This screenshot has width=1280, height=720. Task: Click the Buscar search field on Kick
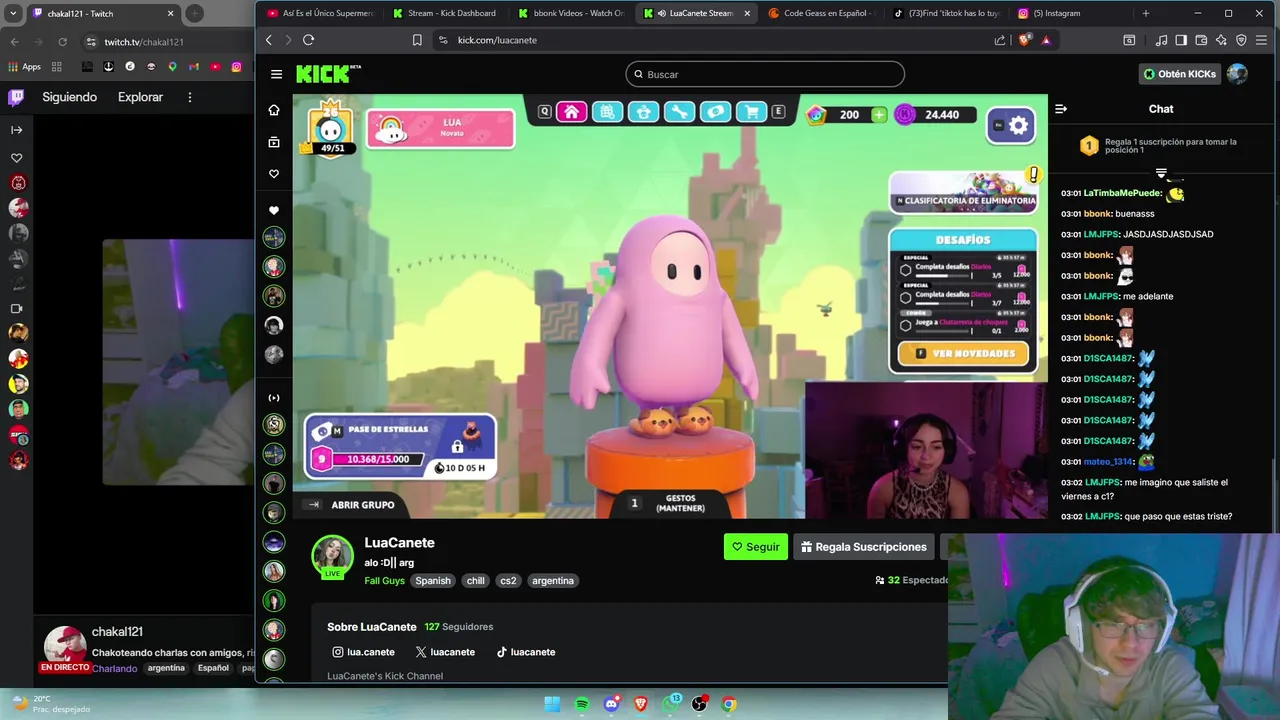pyautogui.click(x=765, y=74)
